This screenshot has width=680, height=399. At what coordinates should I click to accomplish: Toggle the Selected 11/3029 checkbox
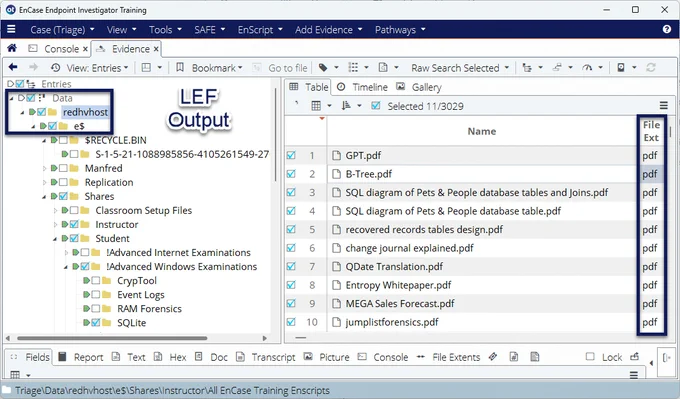pyautogui.click(x=376, y=106)
